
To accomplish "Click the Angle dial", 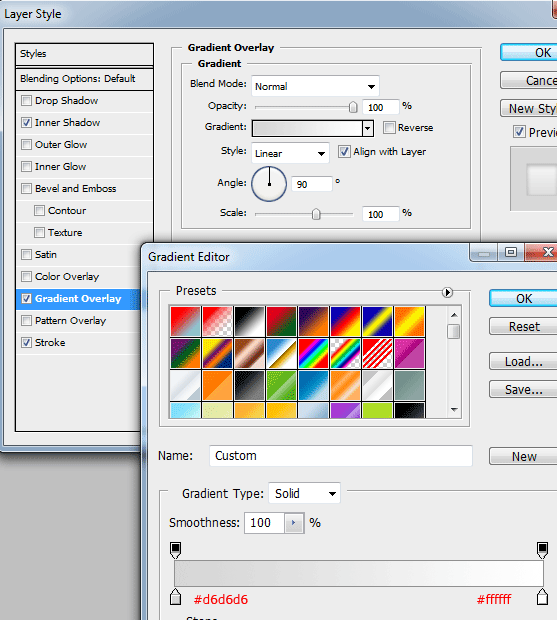I will (x=269, y=184).
